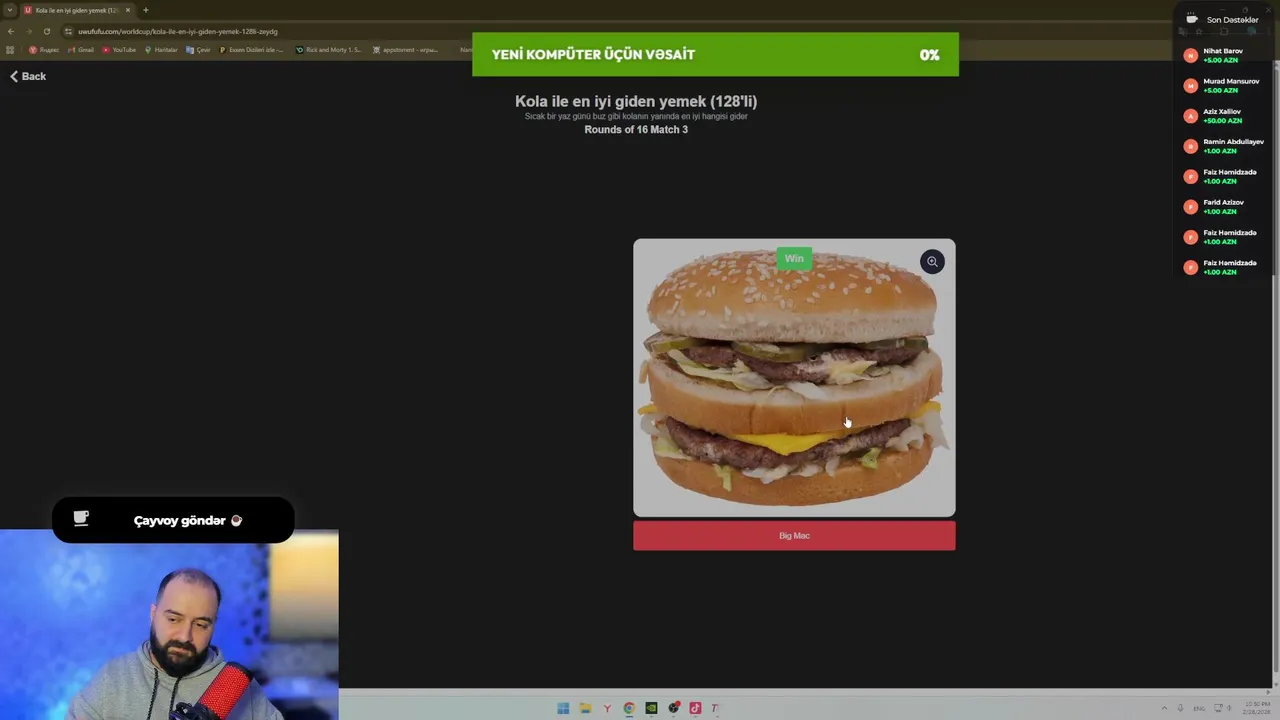
Task: Select Murad Mansurov in supporters list
Action: pos(1223,86)
